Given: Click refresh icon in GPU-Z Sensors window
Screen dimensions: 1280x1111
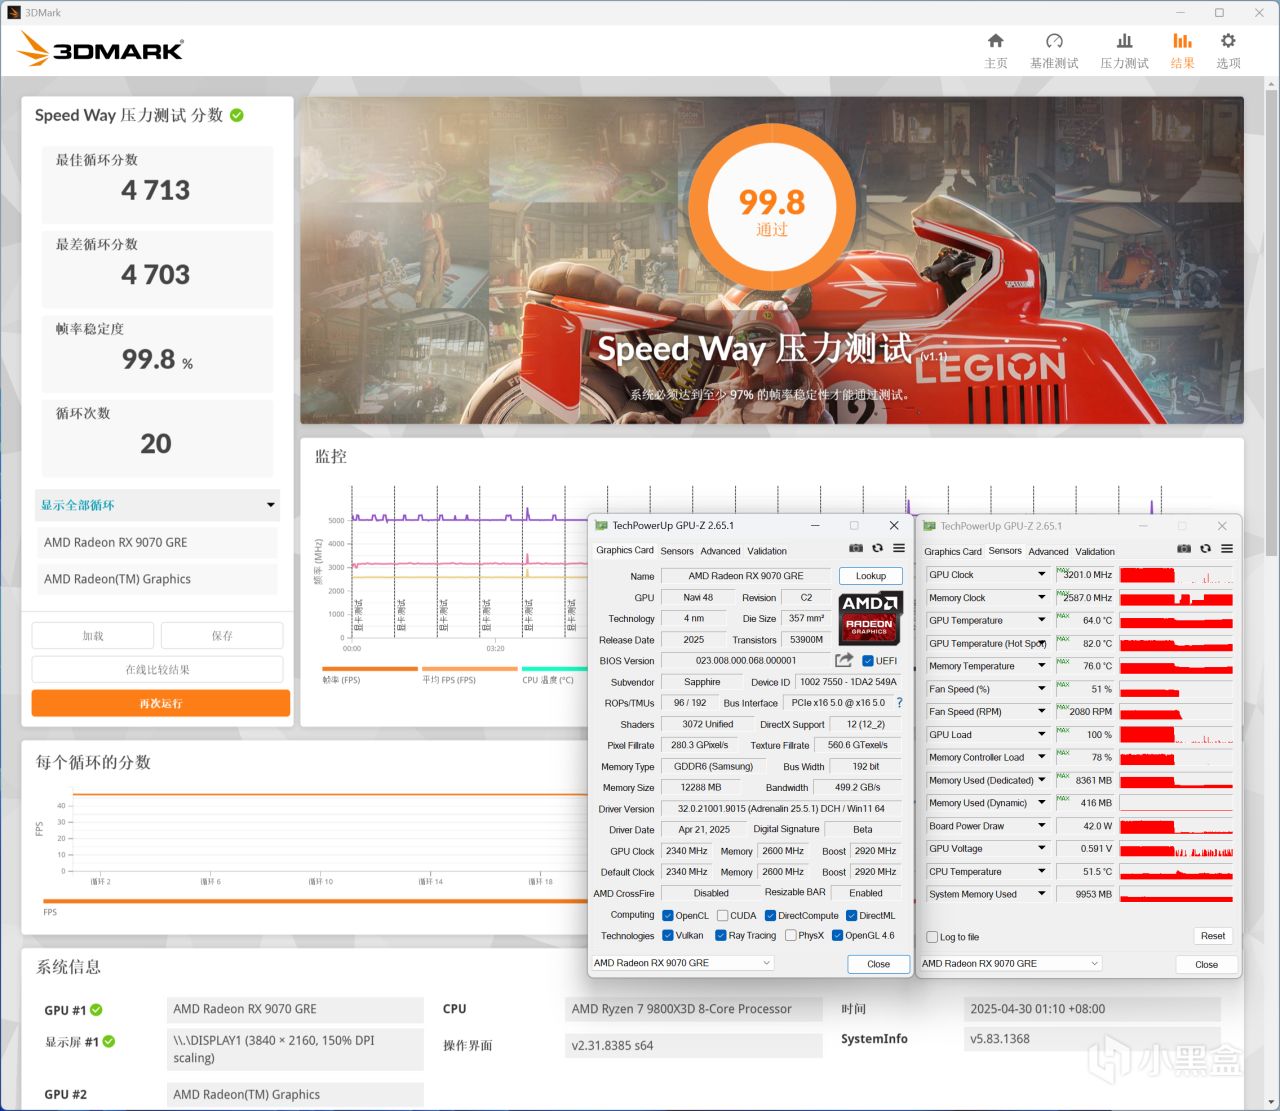Looking at the screenshot, I should tap(1205, 549).
